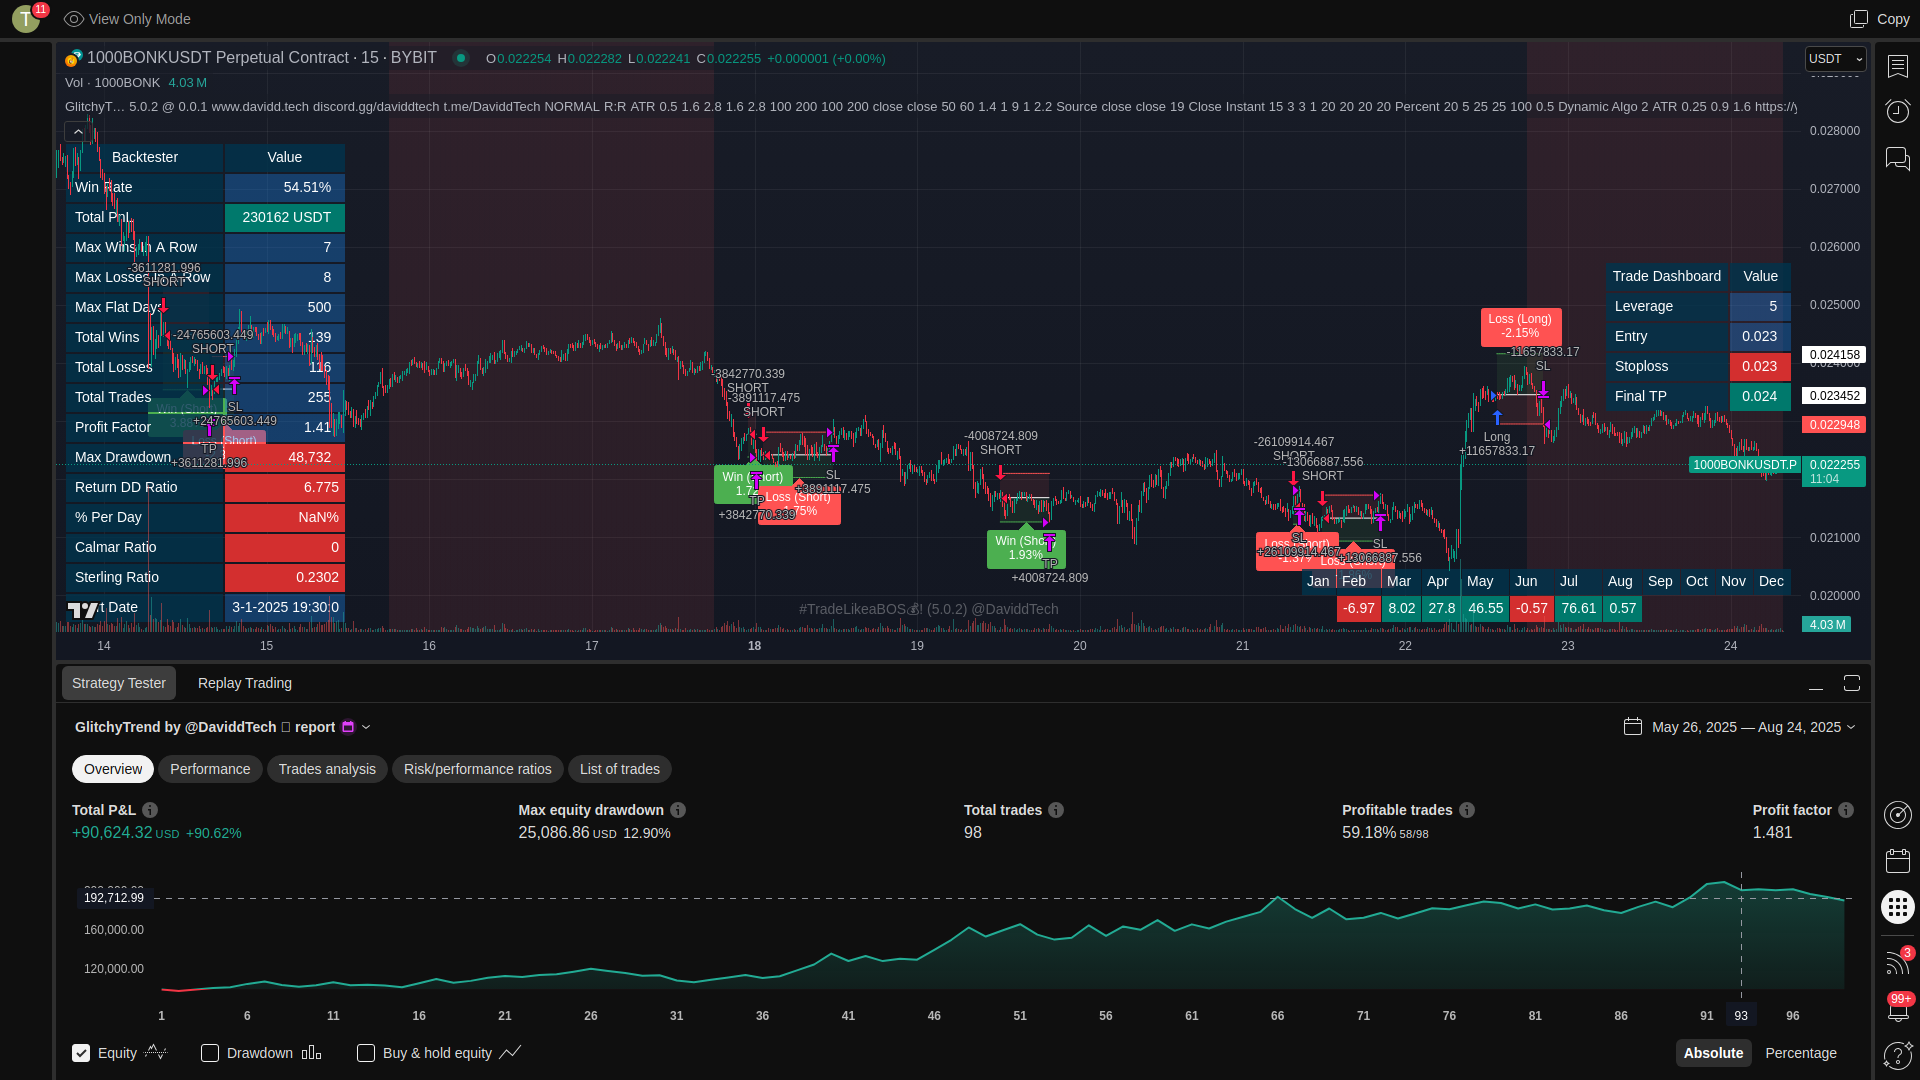Minimize the Strategy Tester panel

[x=1816, y=684]
